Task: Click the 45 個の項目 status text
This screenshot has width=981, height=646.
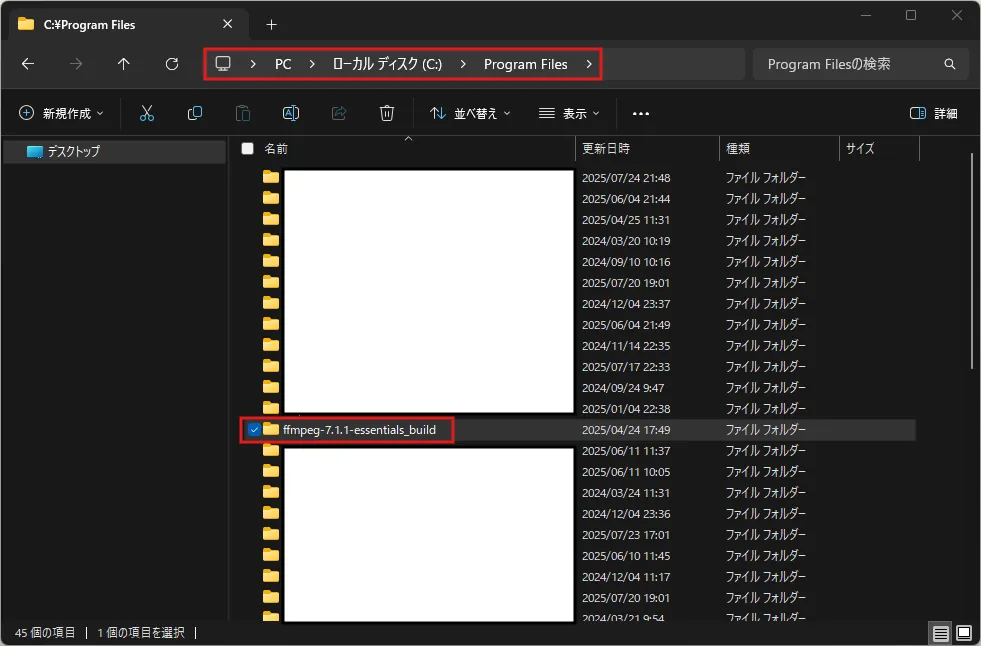Action: [44, 633]
